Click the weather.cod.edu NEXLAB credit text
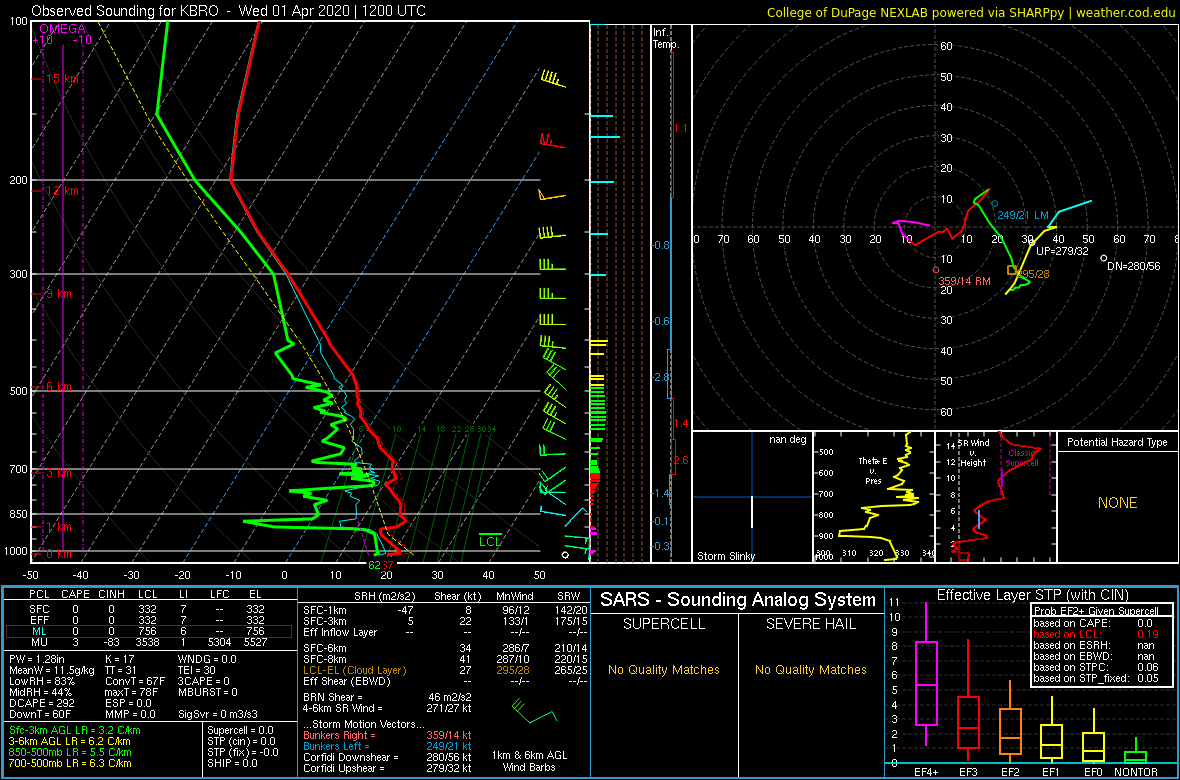The height and width of the screenshot is (780, 1180). point(972,12)
